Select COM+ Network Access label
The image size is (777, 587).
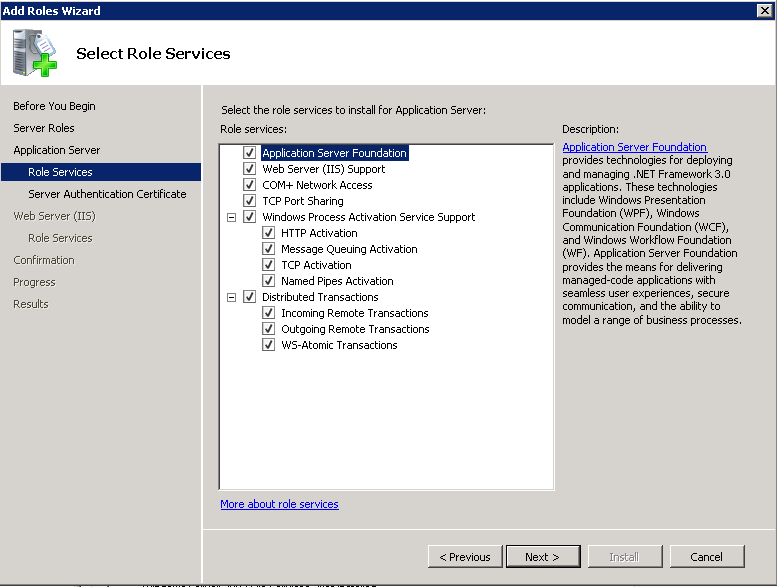click(x=317, y=185)
